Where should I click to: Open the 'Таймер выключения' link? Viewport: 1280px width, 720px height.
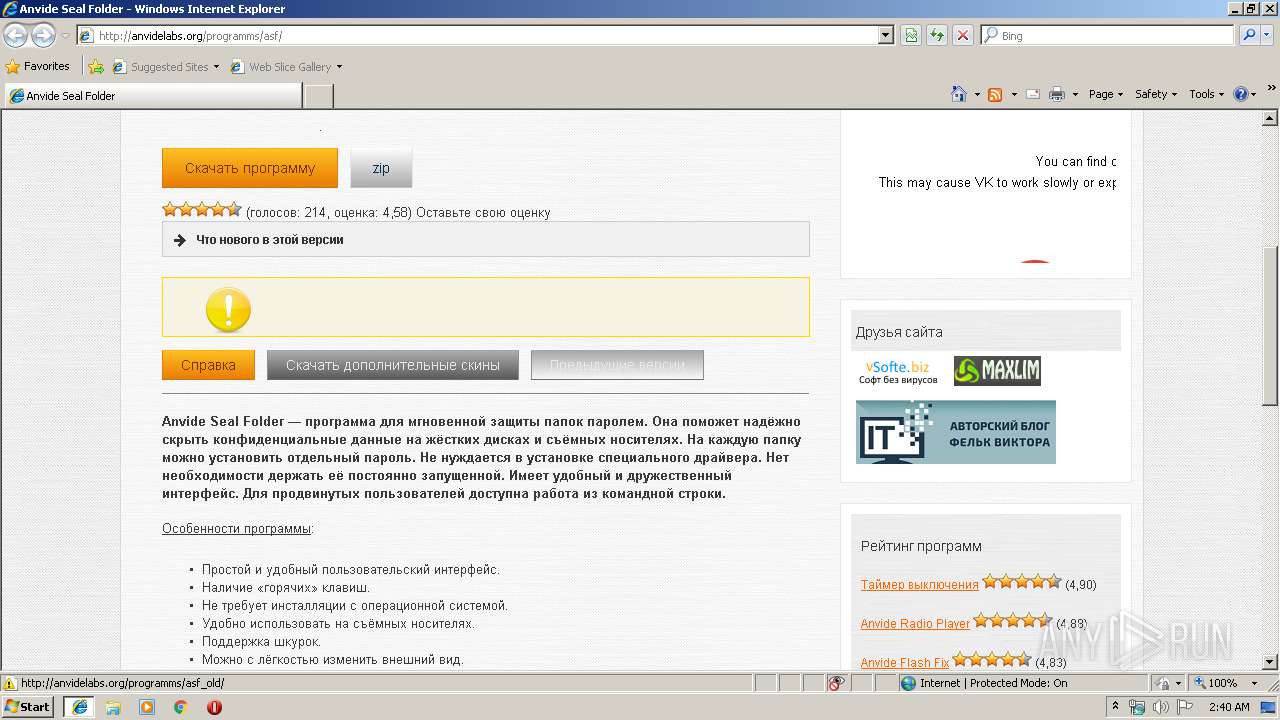[919, 585]
